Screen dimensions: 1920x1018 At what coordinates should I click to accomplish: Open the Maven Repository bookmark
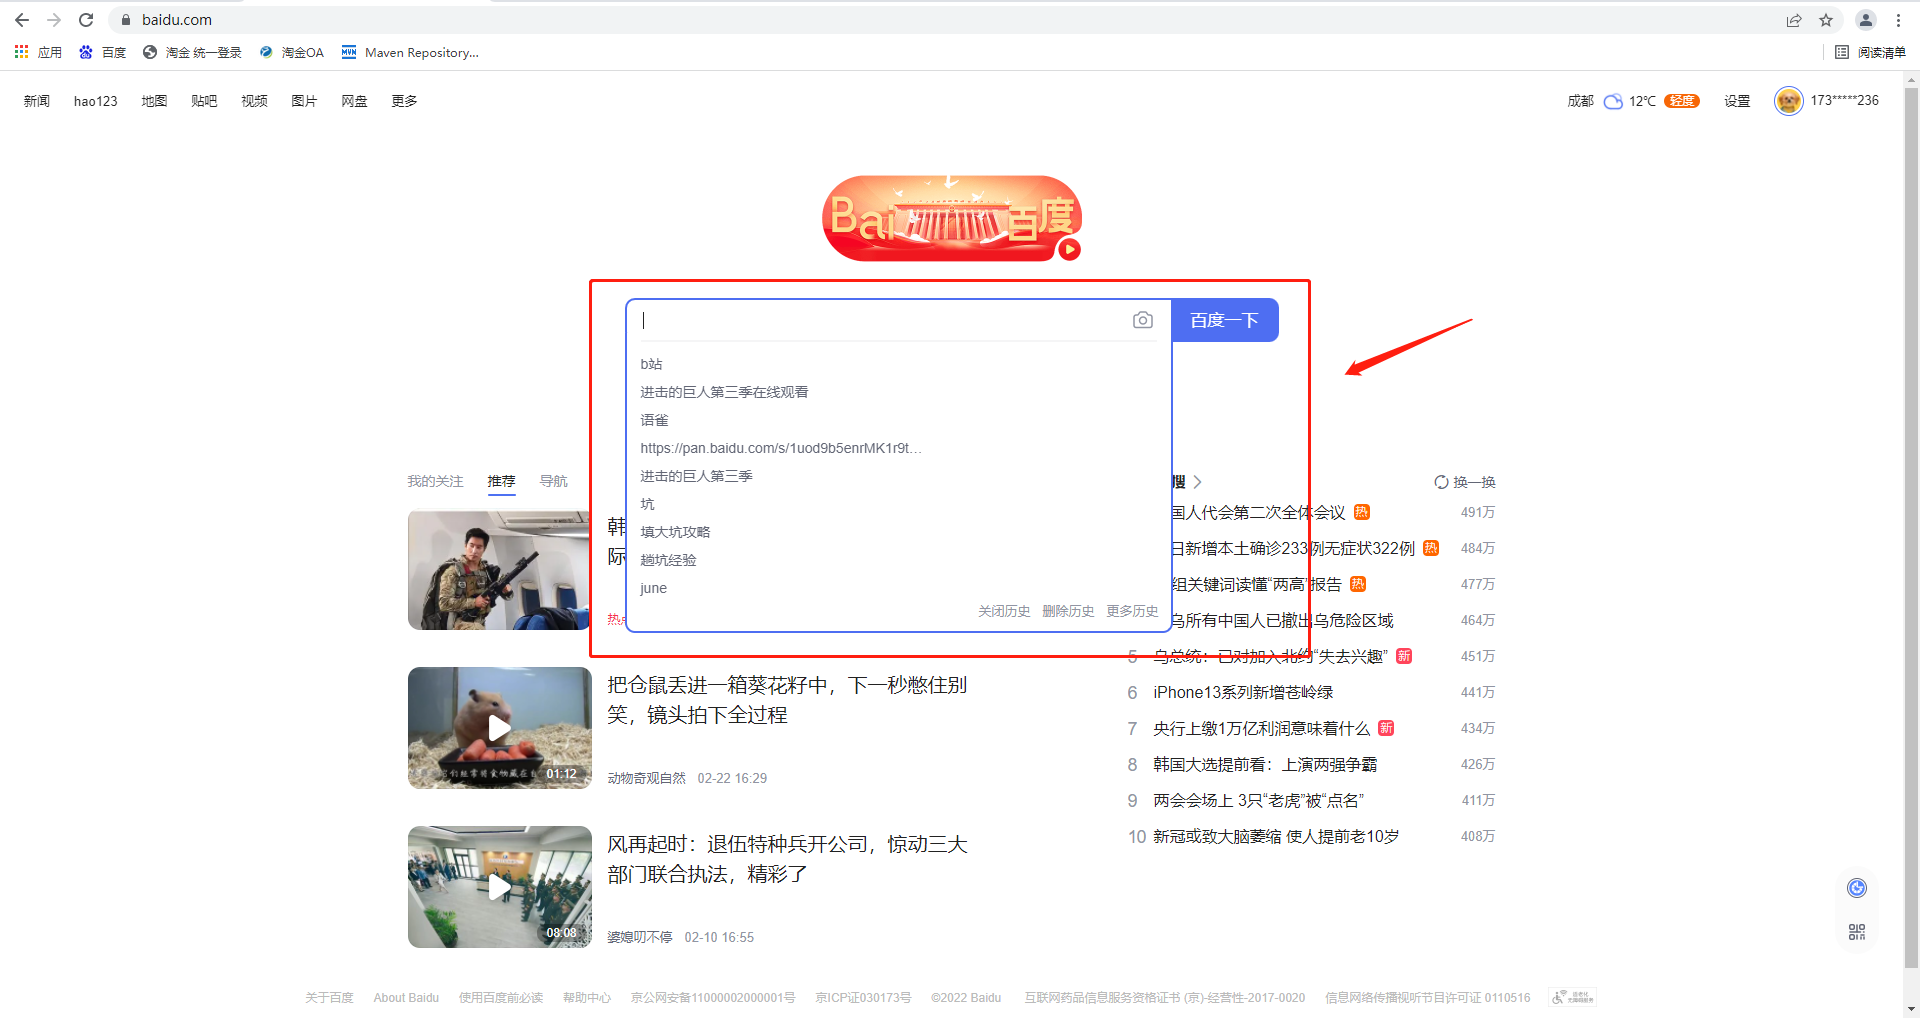tap(410, 52)
